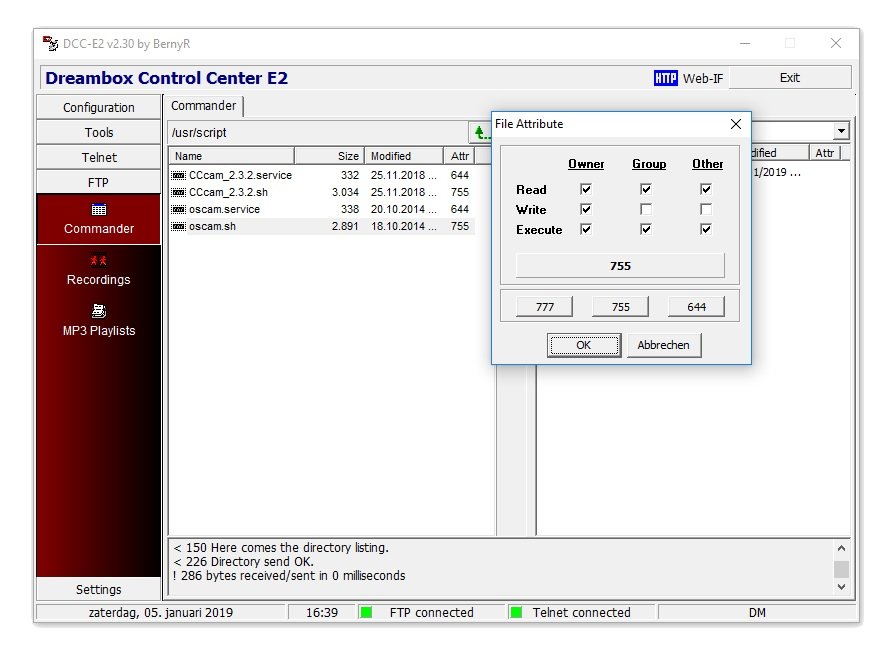The height and width of the screenshot is (653, 882).
Task: Close the File Attribute dialog
Action: pos(736,124)
